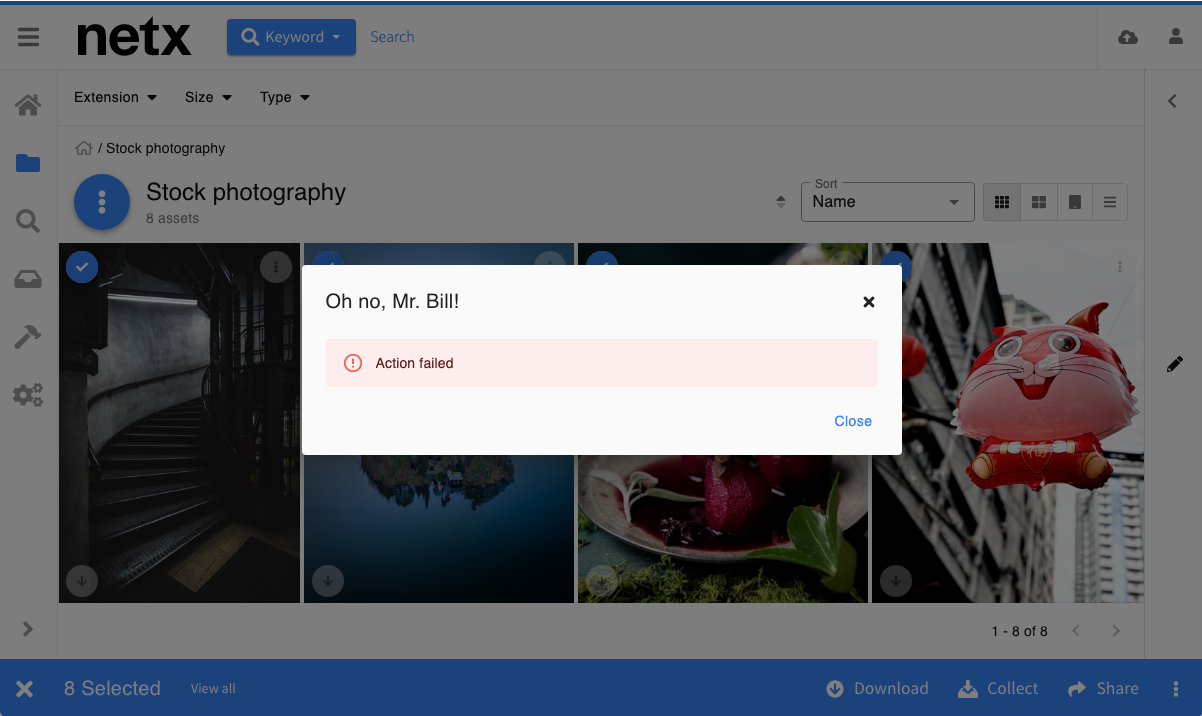Click the Stock photography breadcrumb
The image size is (1202, 716).
pos(166,148)
